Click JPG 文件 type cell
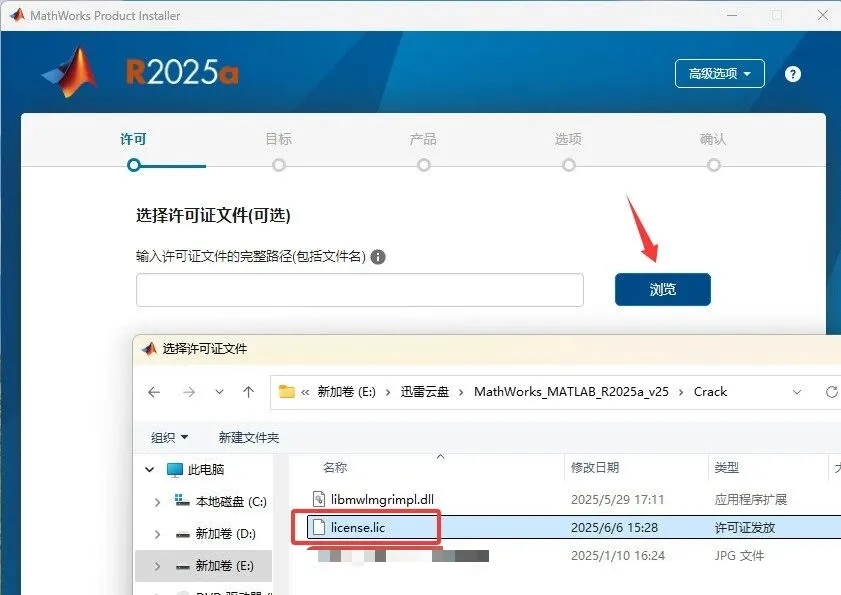Viewport: 841px width, 595px height. click(739, 555)
